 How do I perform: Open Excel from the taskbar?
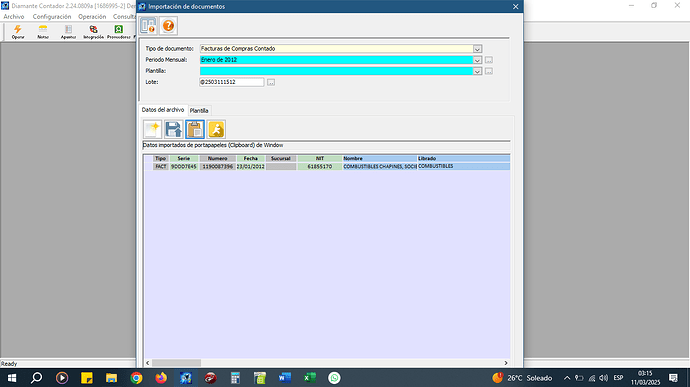coord(310,378)
